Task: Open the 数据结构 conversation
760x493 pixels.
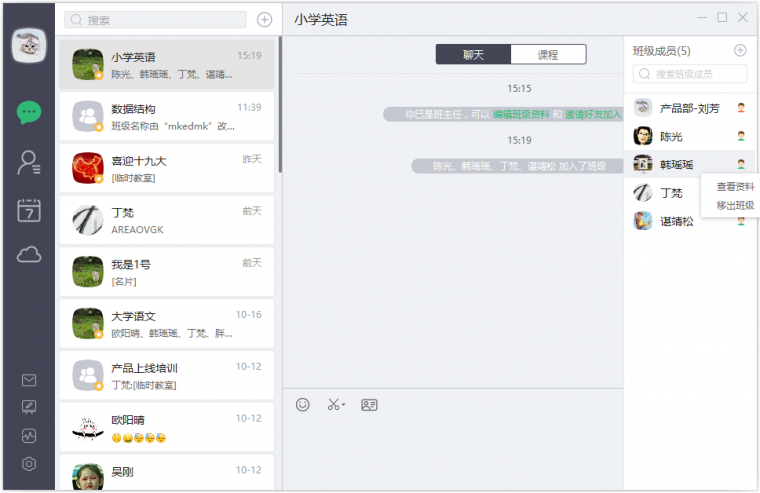Action: pyautogui.click(x=166, y=117)
